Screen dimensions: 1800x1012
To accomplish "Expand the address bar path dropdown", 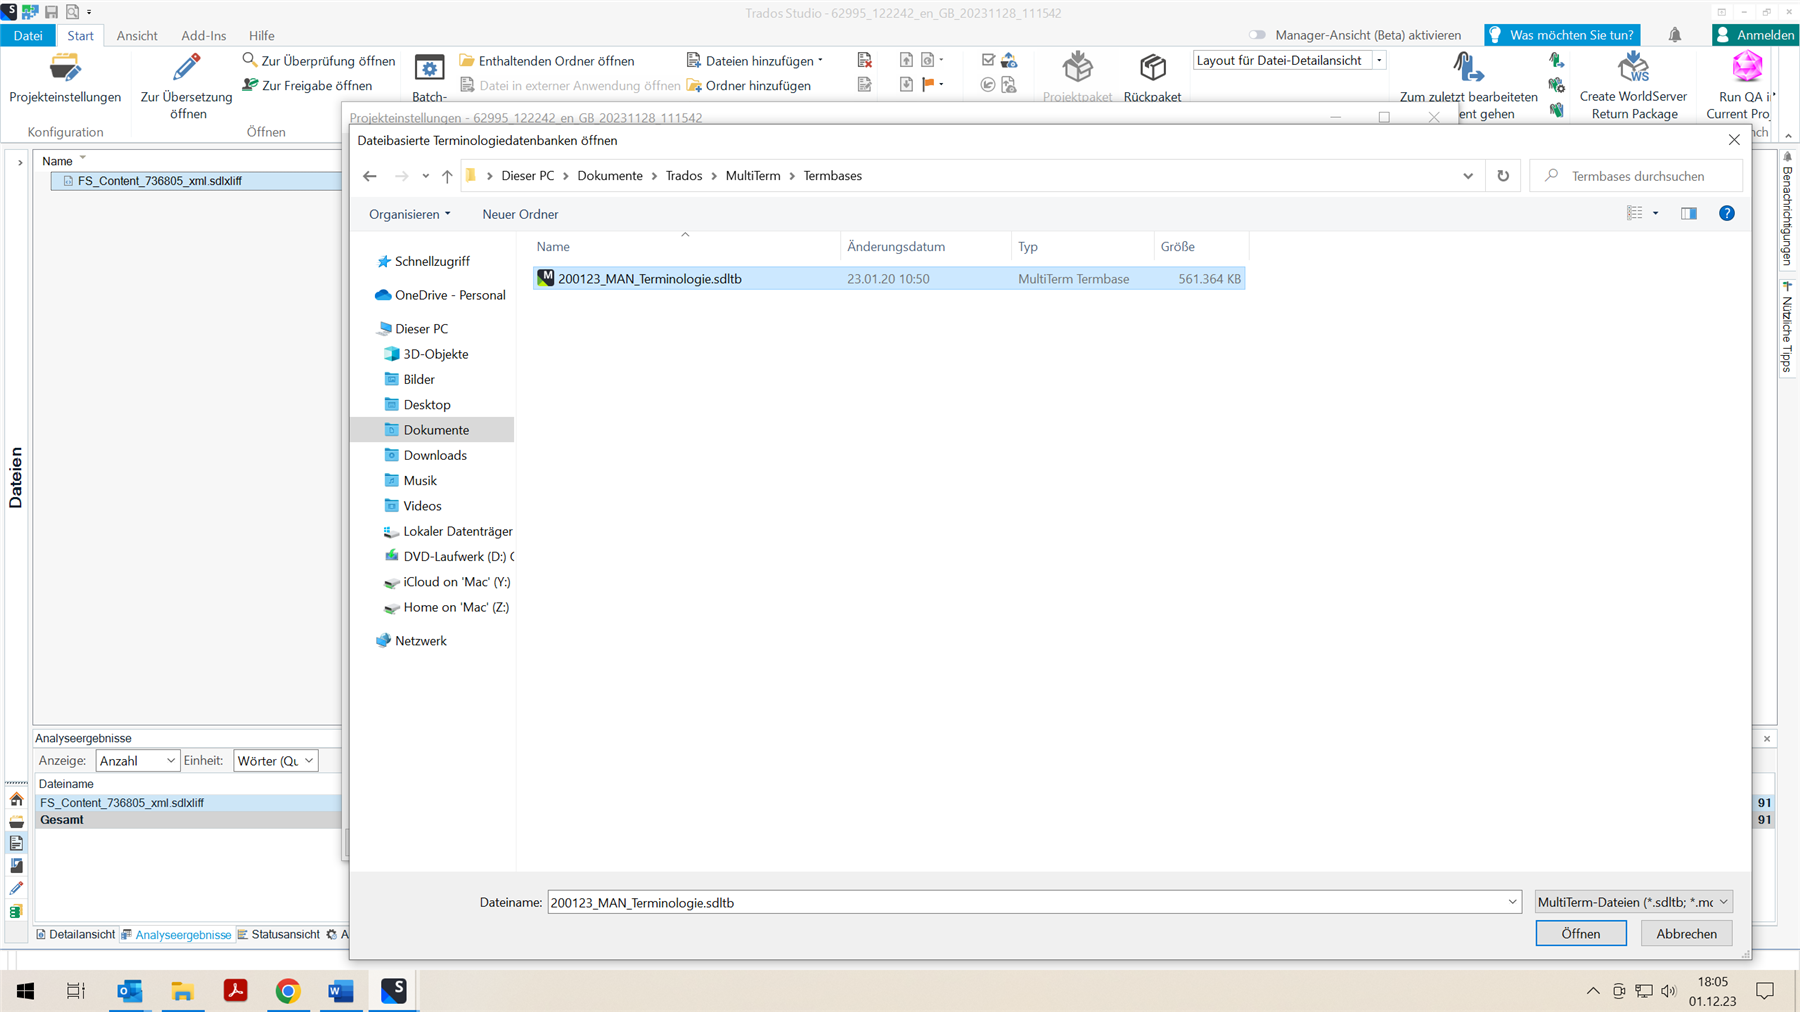I will [x=1468, y=176].
